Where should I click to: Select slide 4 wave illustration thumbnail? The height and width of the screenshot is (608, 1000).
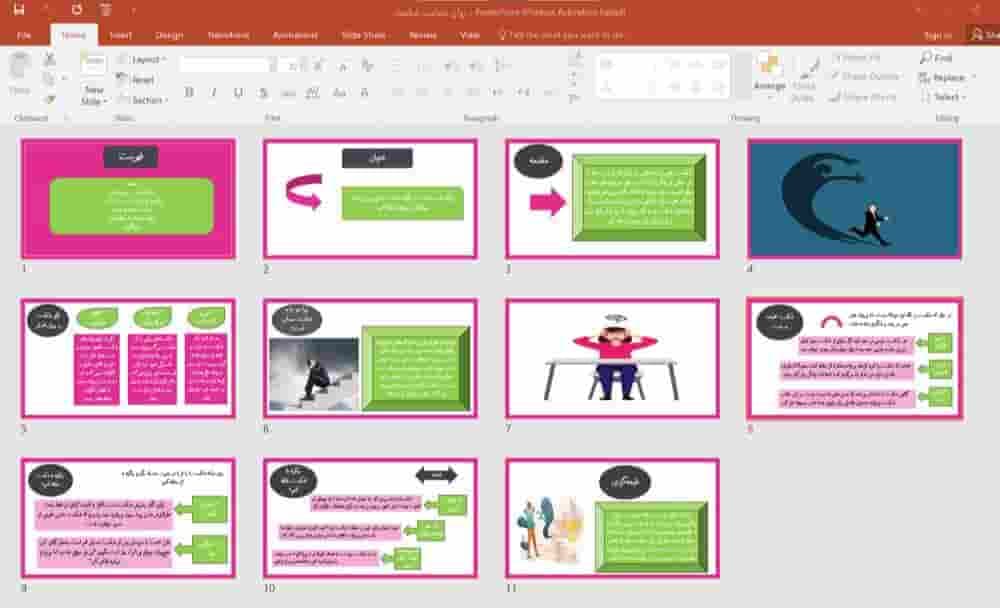click(x=854, y=199)
